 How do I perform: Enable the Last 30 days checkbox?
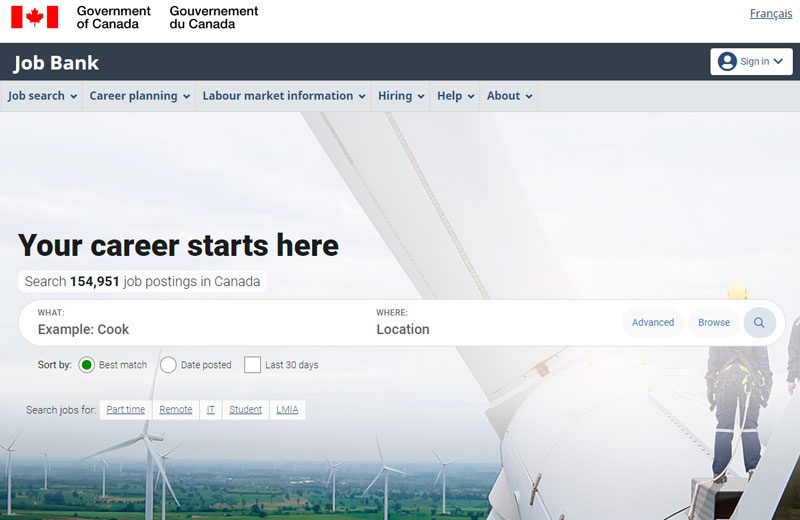pyautogui.click(x=252, y=365)
